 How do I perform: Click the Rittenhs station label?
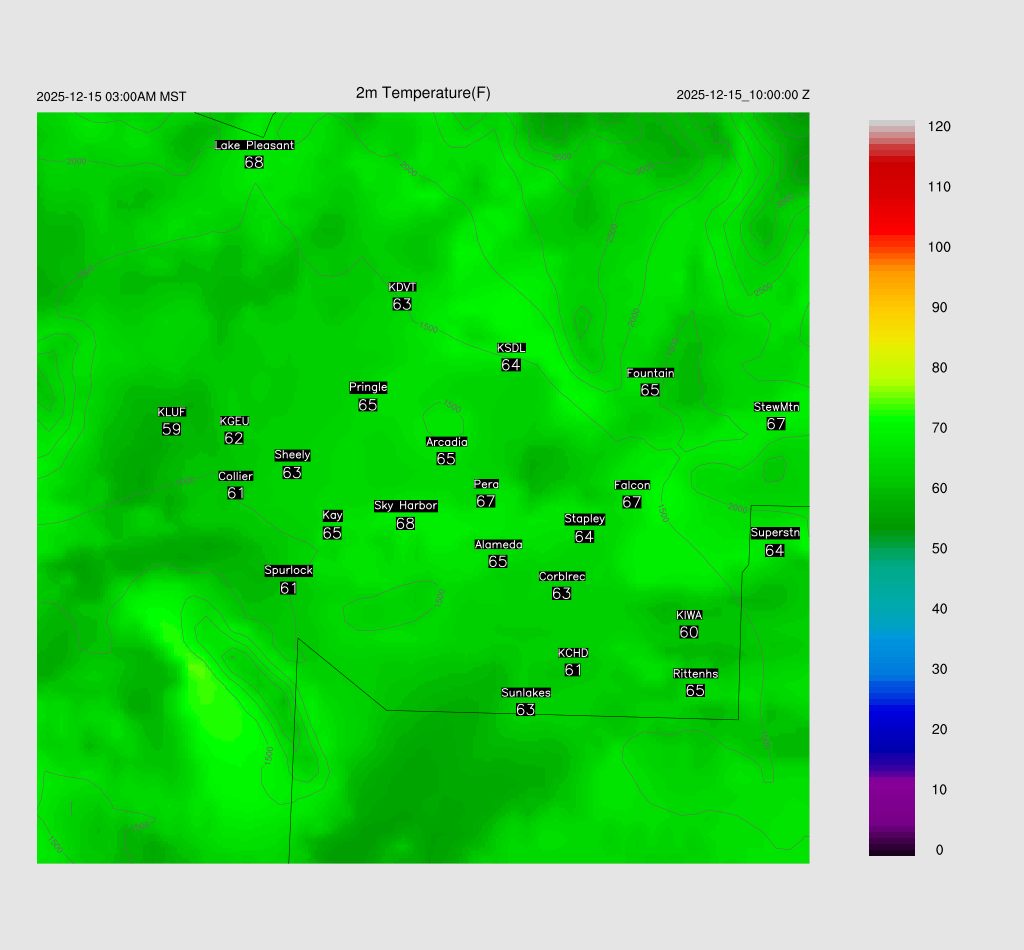pos(696,674)
